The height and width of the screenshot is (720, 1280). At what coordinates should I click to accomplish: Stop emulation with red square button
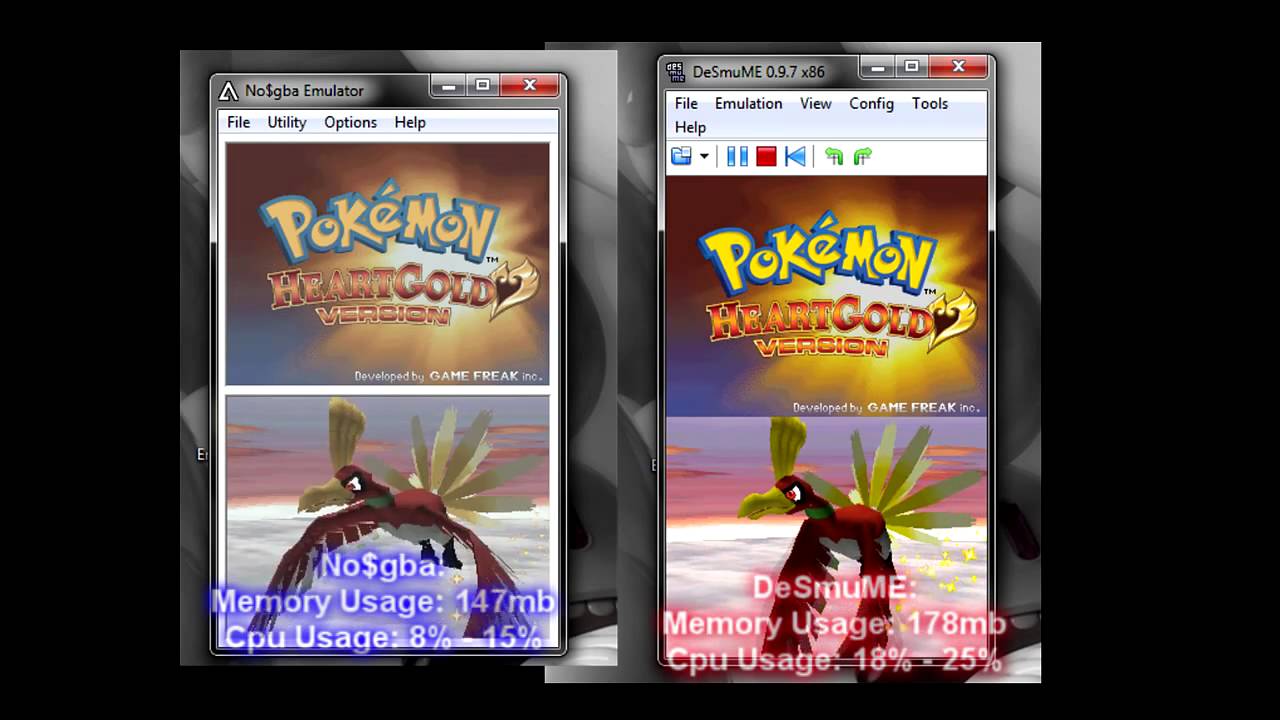pyautogui.click(x=766, y=156)
